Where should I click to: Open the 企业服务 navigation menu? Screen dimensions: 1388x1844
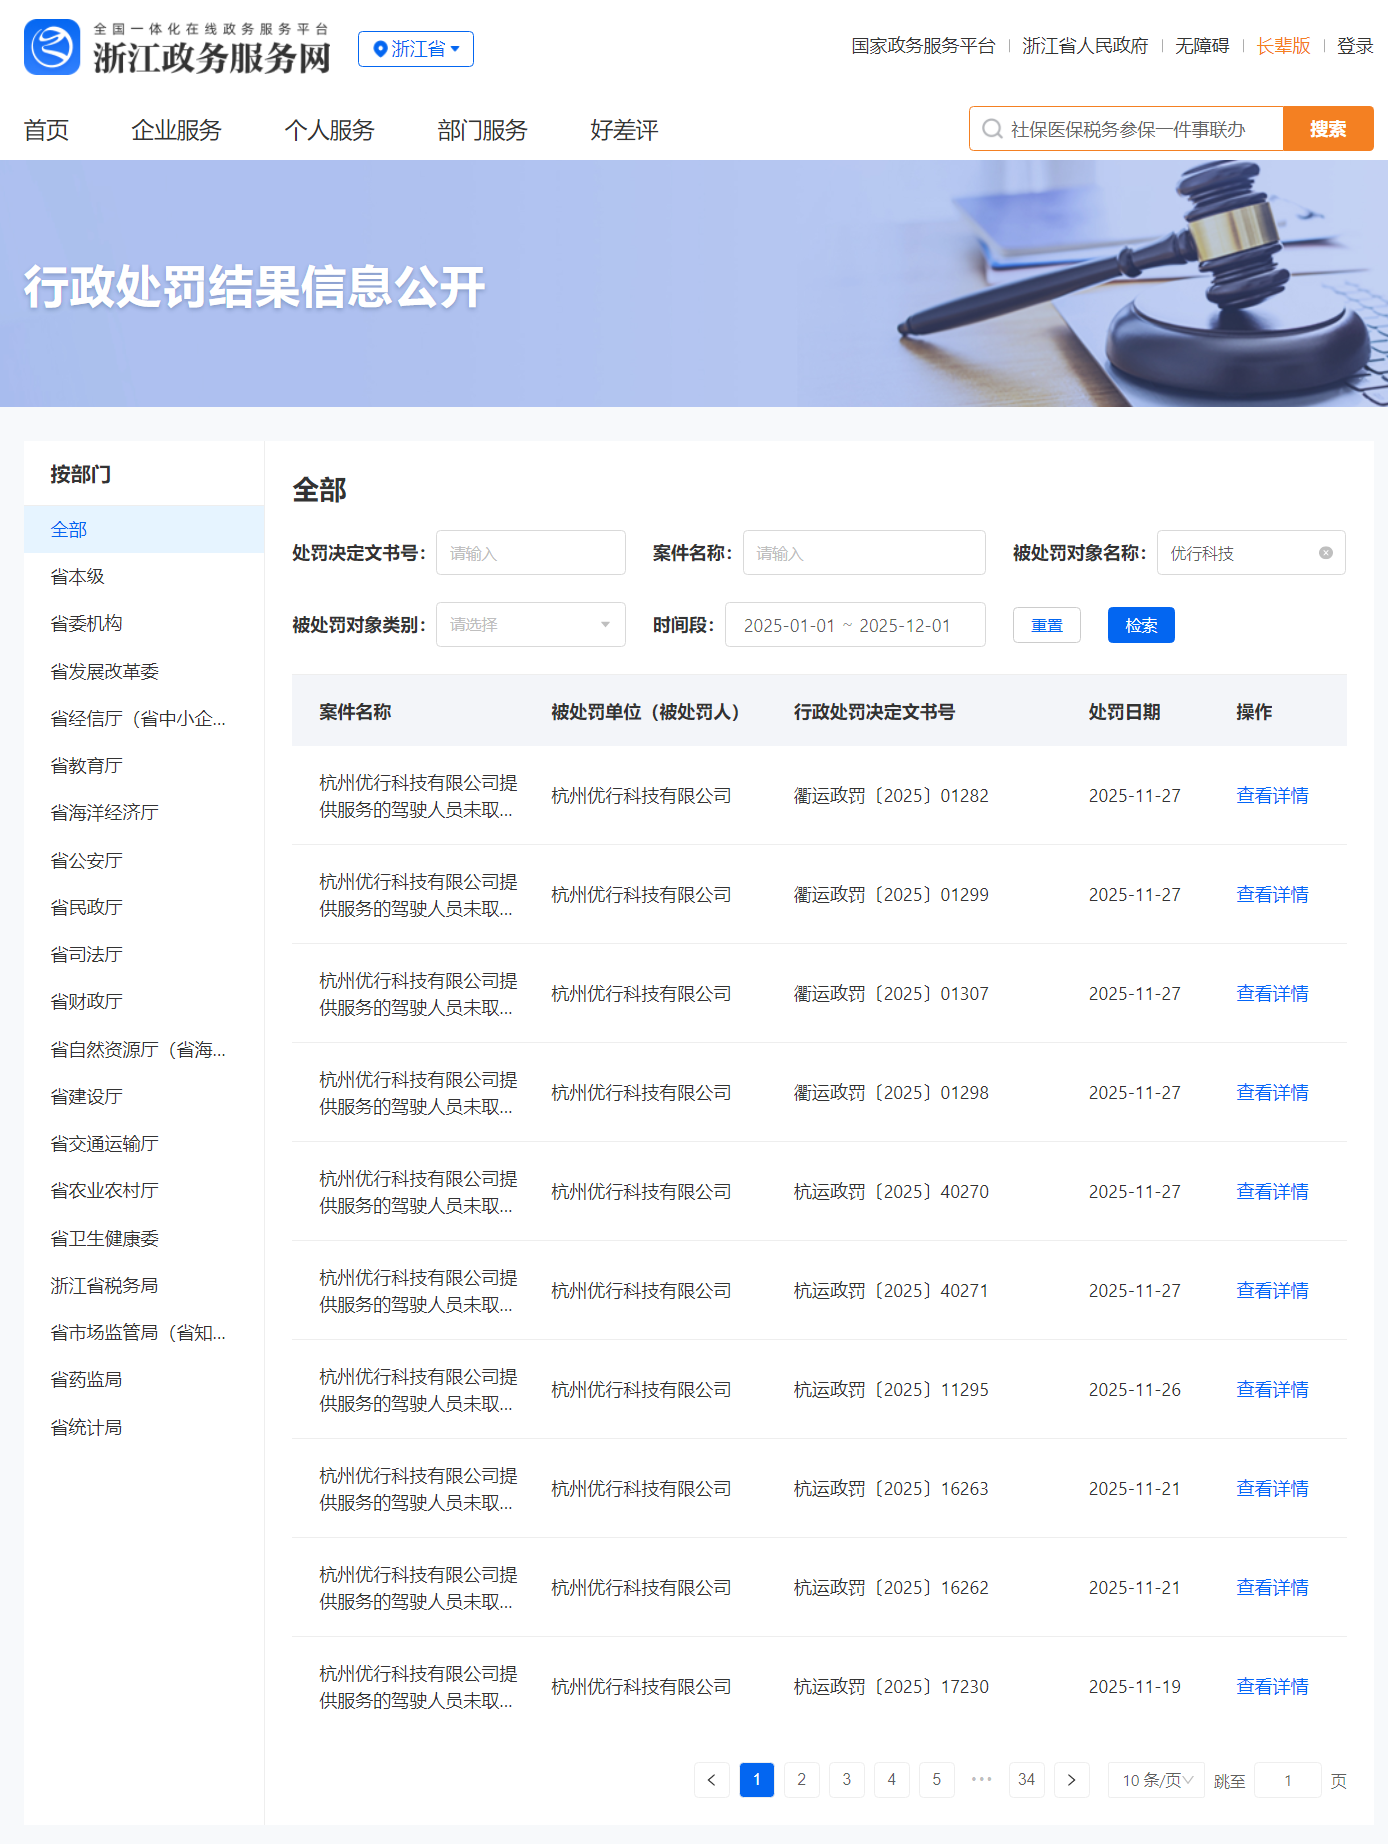pyautogui.click(x=176, y=130)
